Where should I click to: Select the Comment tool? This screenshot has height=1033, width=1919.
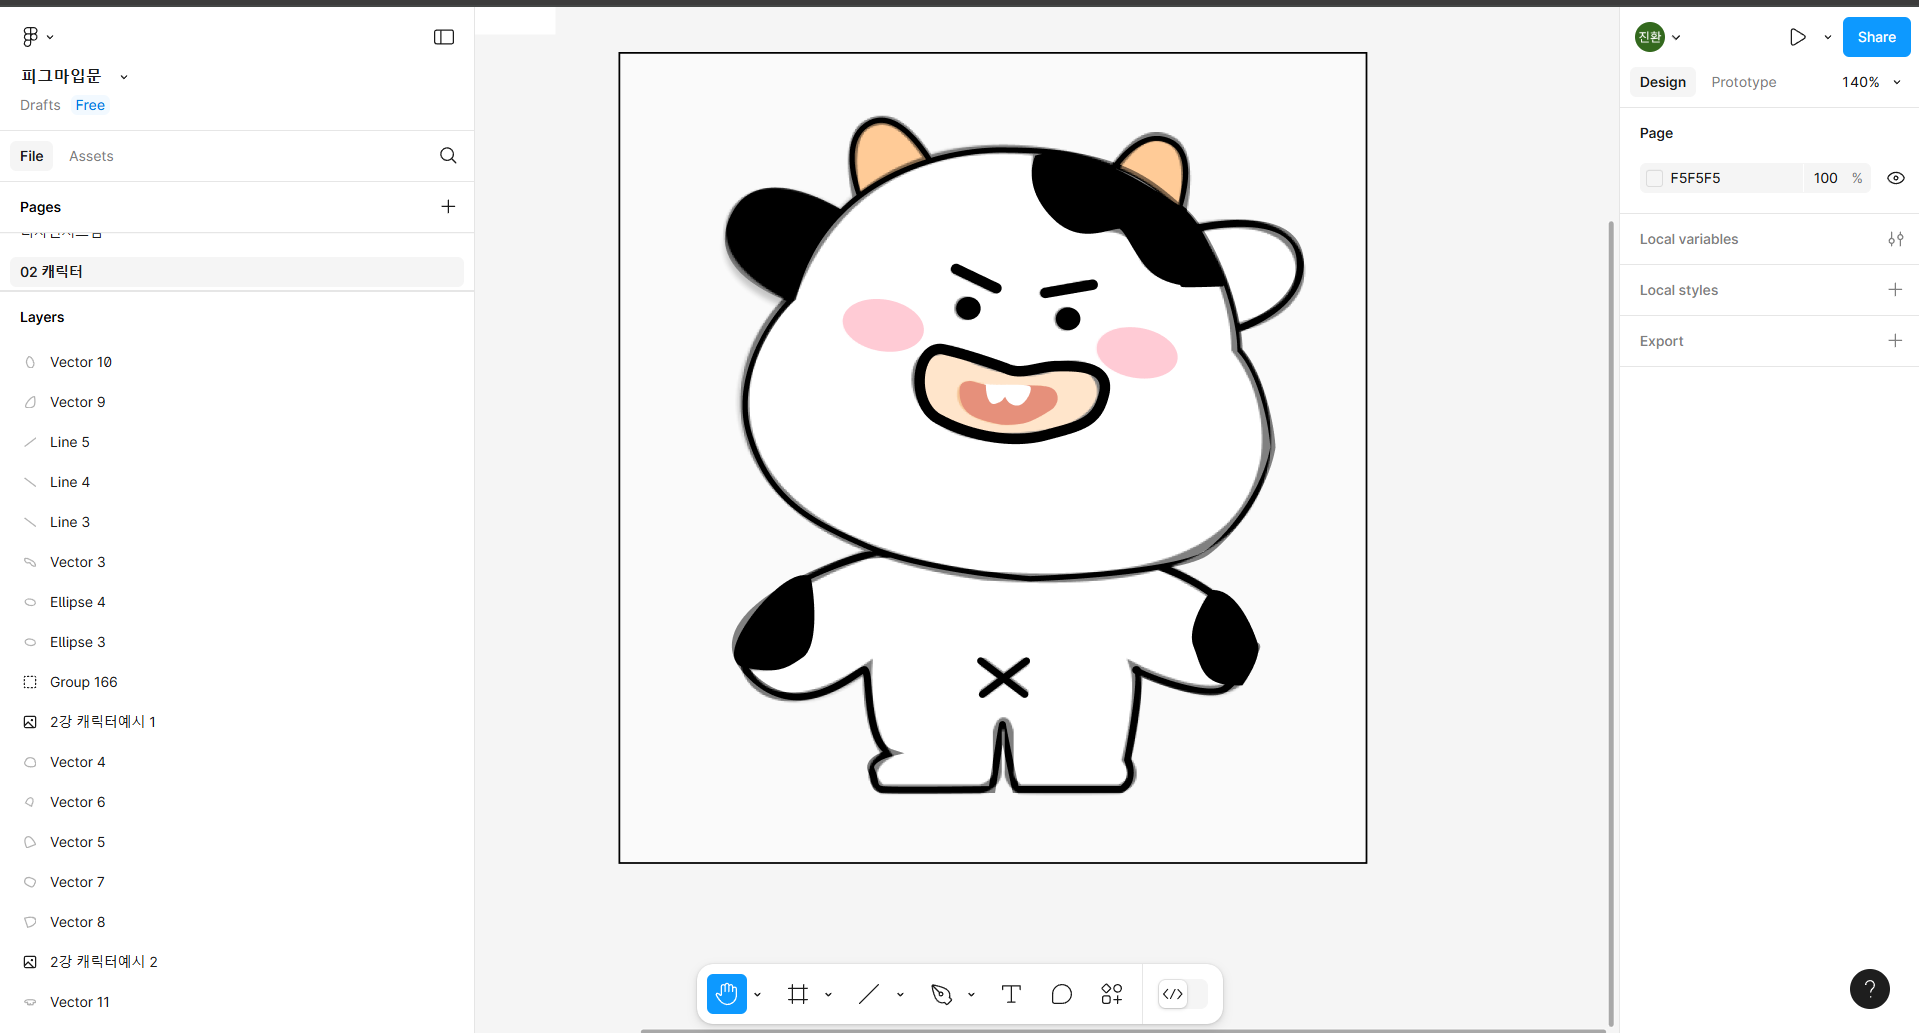tap(1062, 994)
